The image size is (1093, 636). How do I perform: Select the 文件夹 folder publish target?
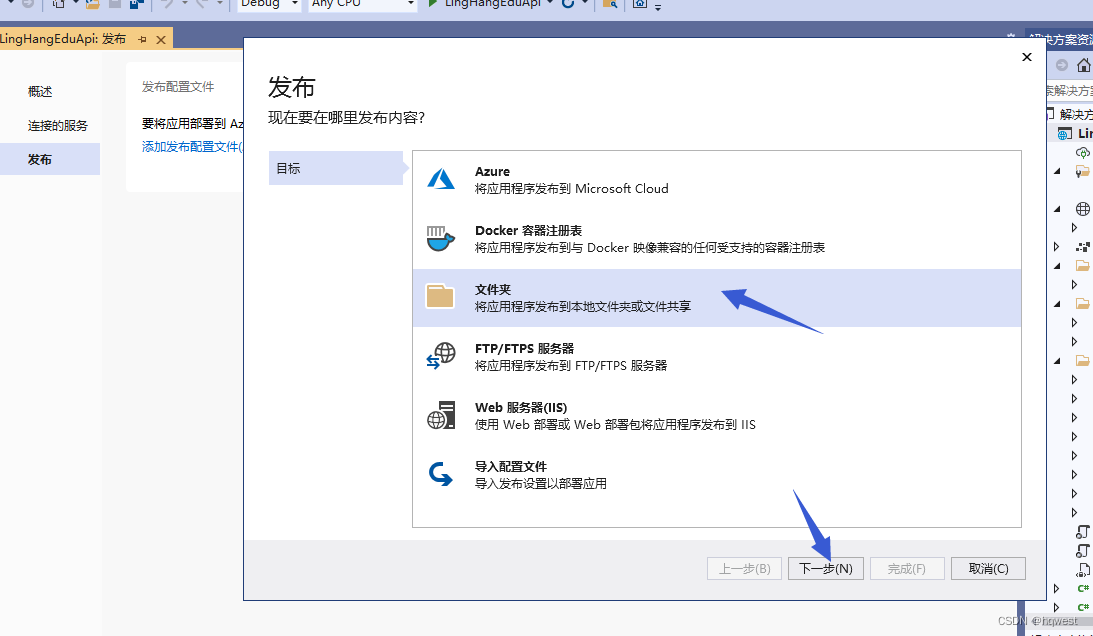[x=717, y=298]
